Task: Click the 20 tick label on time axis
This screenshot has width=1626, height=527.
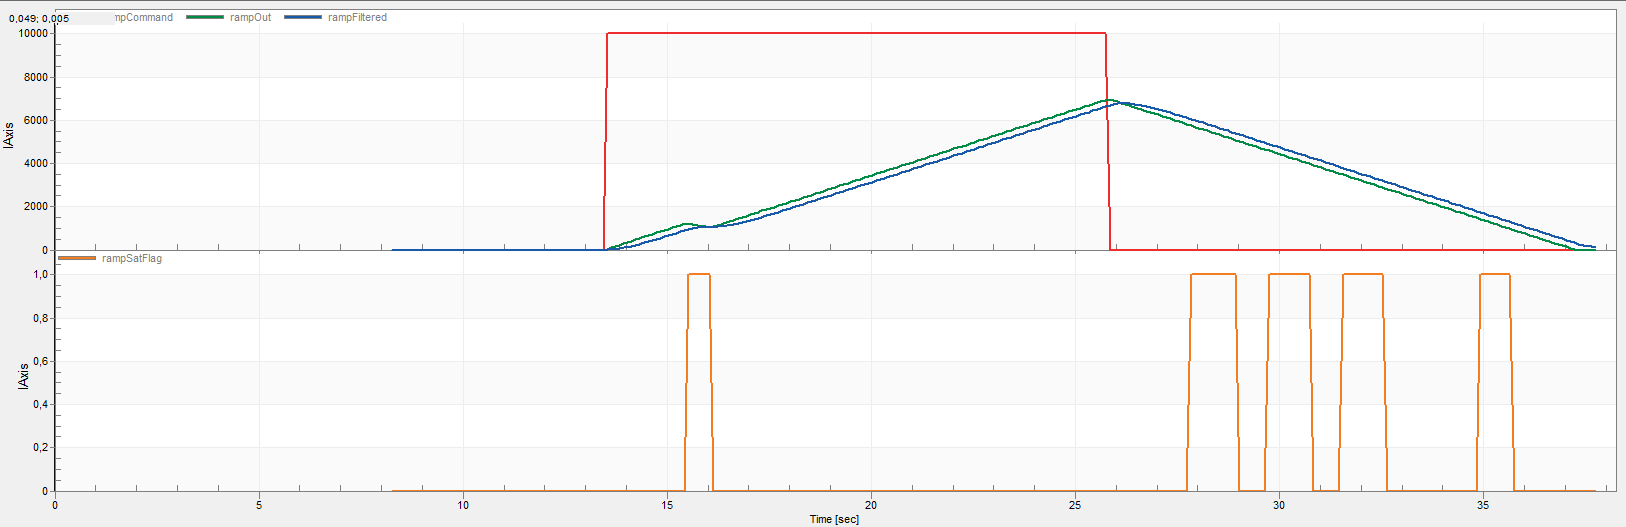Action: pyautogui.click(x=871, y=505)
